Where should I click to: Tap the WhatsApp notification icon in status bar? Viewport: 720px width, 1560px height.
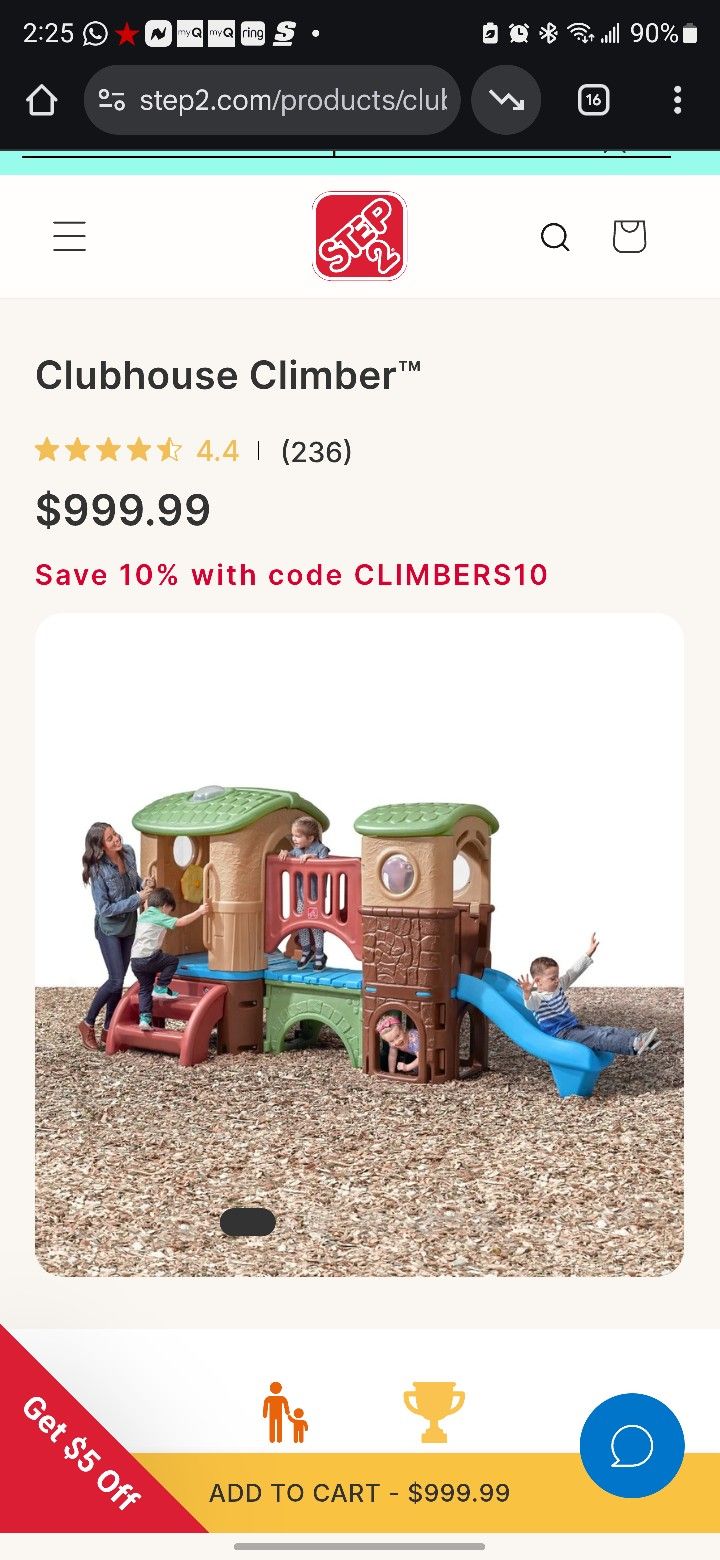coord(95,34)
